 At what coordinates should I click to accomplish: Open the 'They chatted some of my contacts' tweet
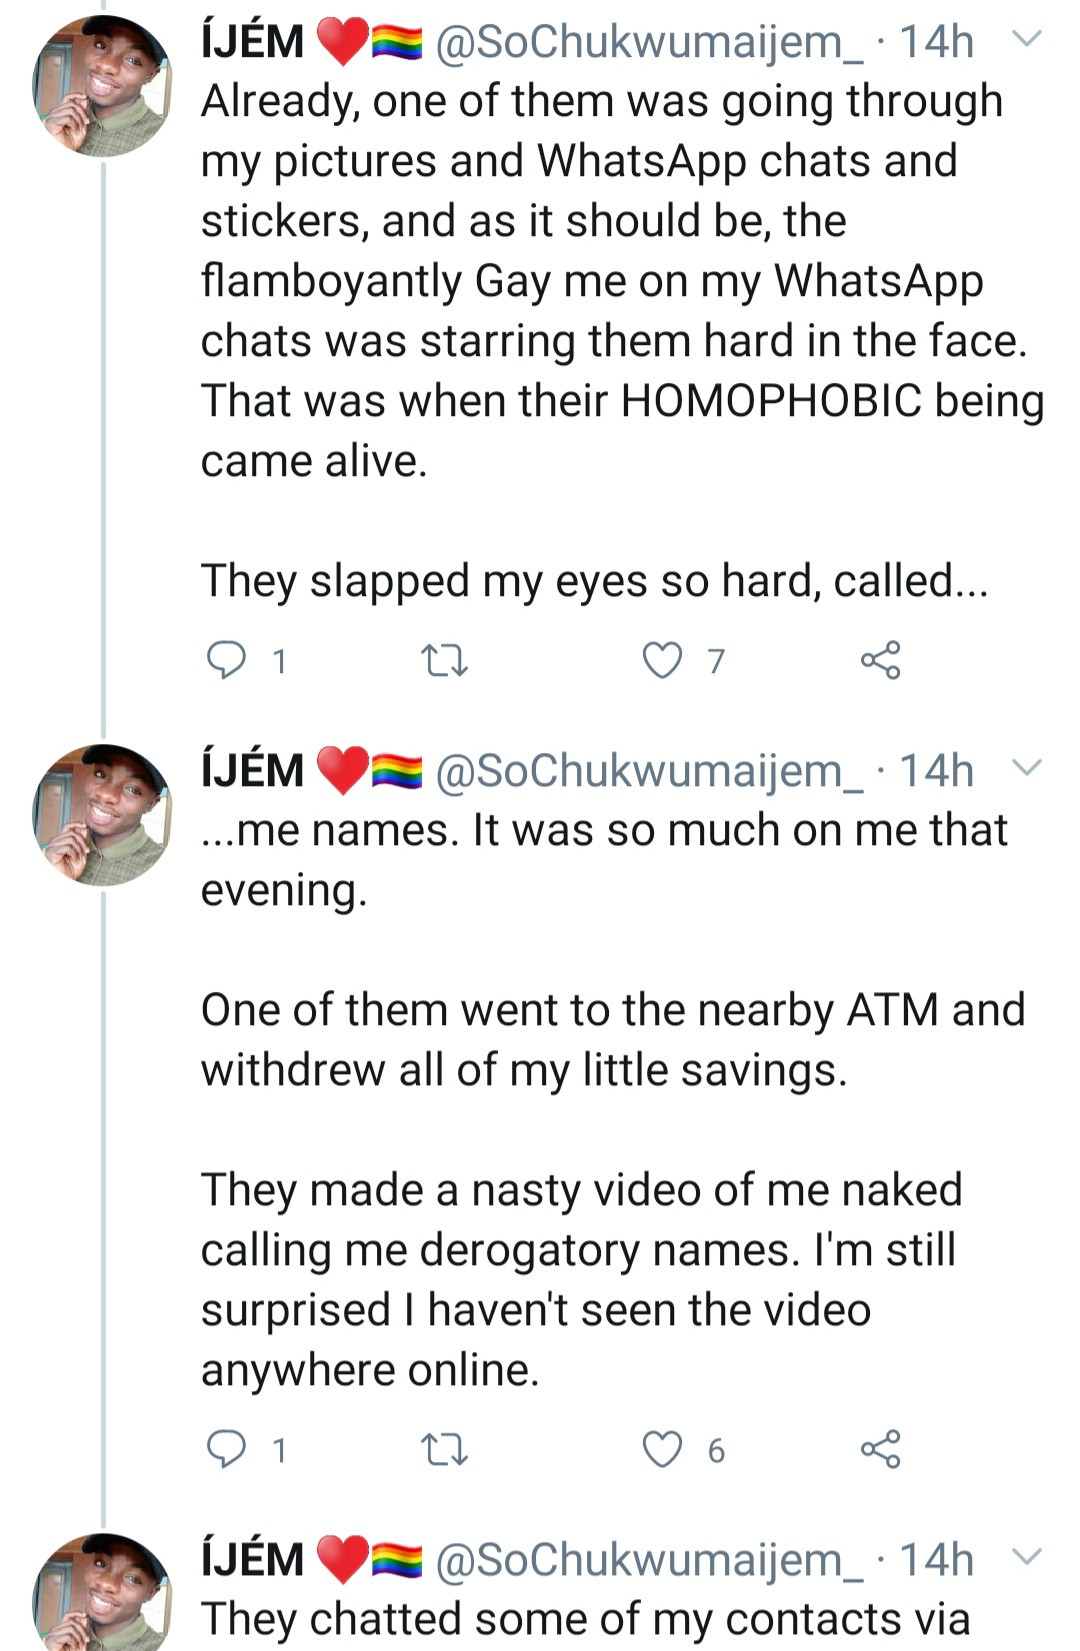pos(585,1620)
